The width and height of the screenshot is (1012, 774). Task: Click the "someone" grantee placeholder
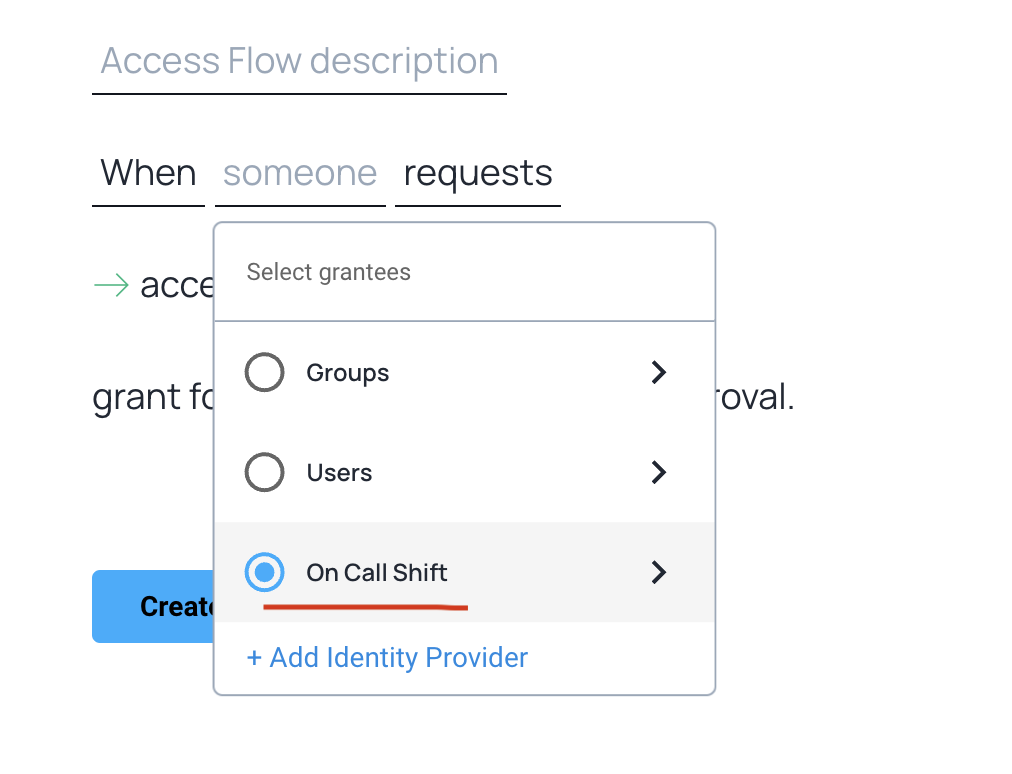pyautogui.click(x=300, y=174)
